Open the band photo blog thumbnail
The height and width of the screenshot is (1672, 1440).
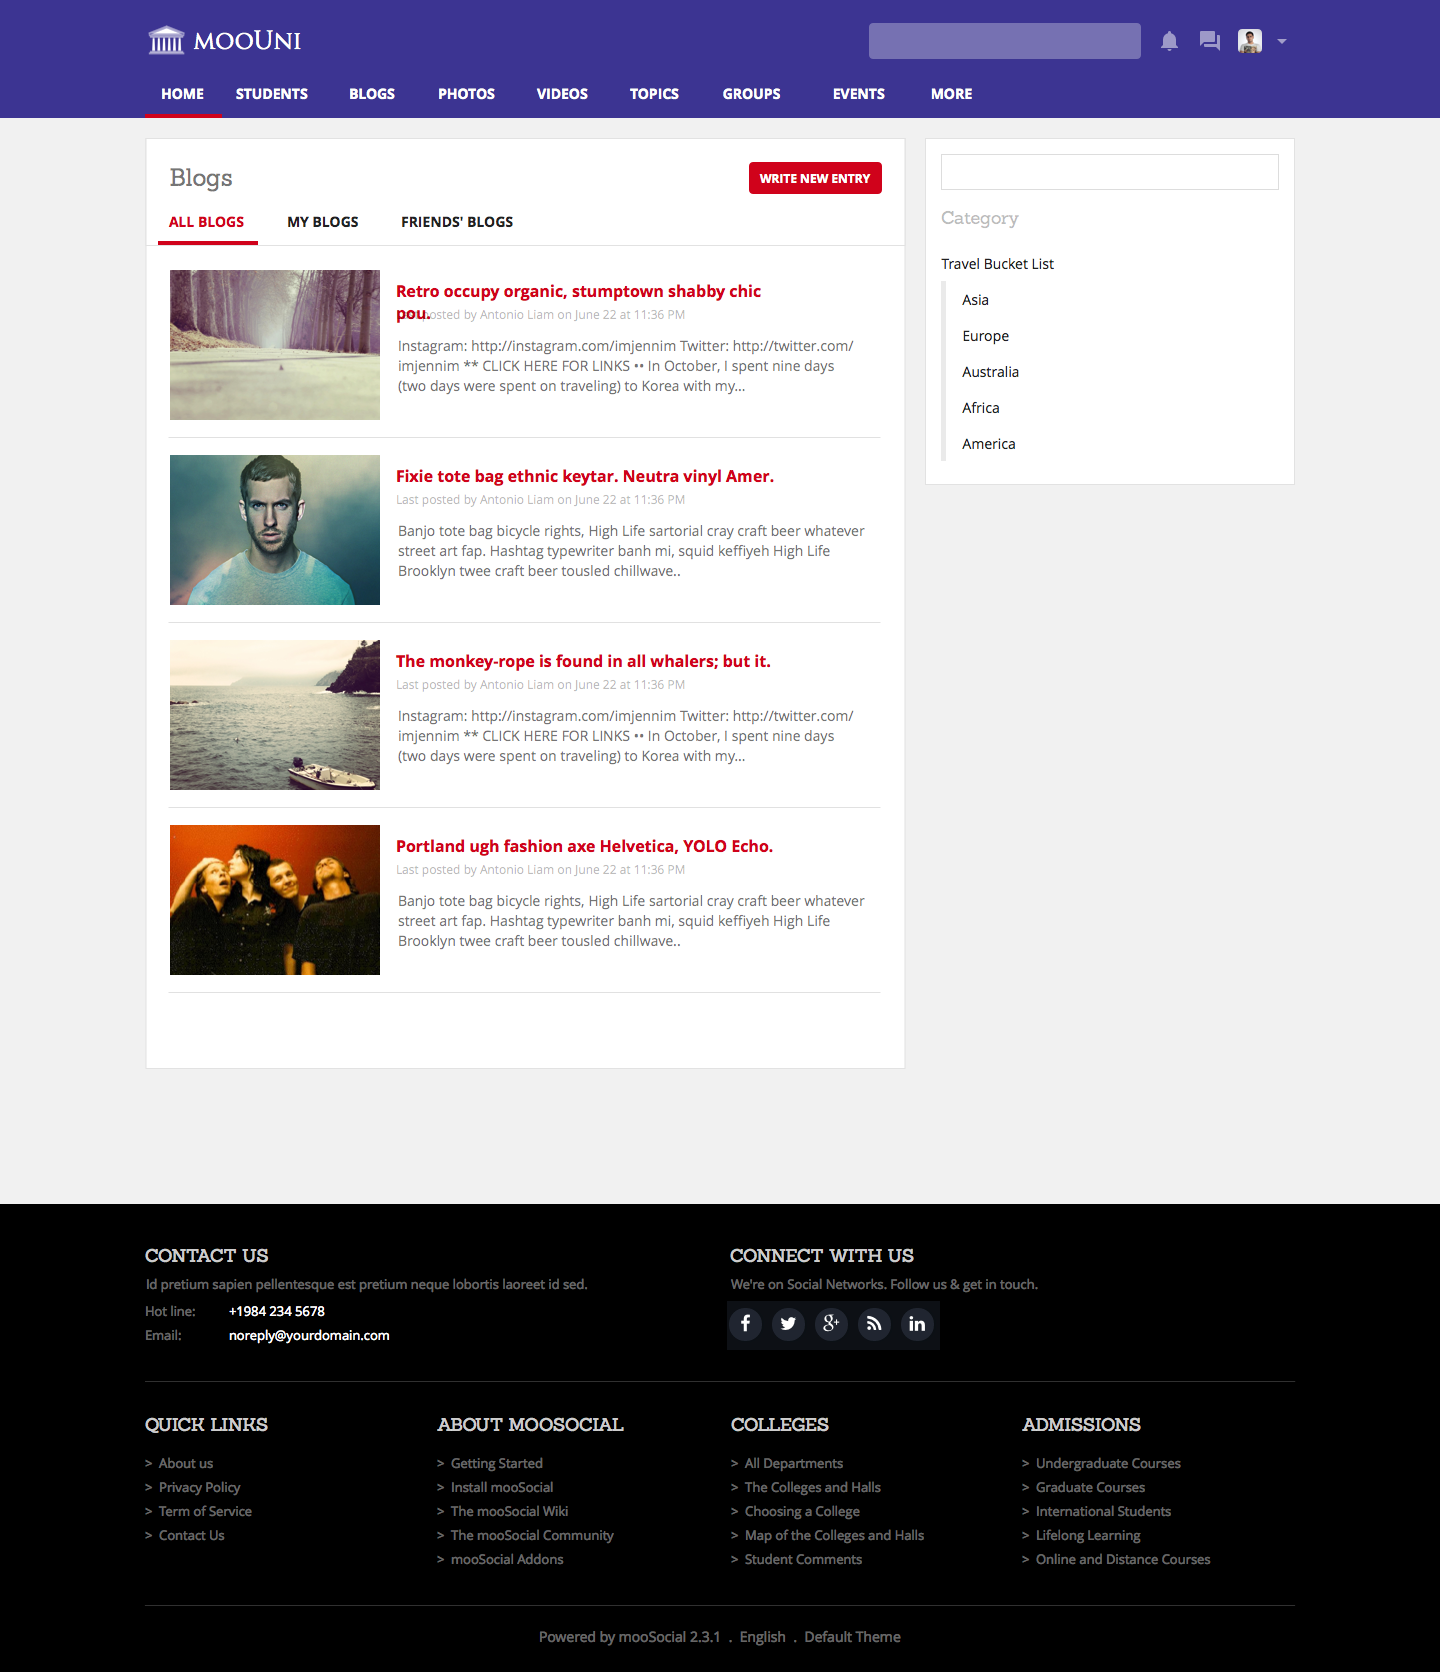pyautogui.click(x=275, y=900)
